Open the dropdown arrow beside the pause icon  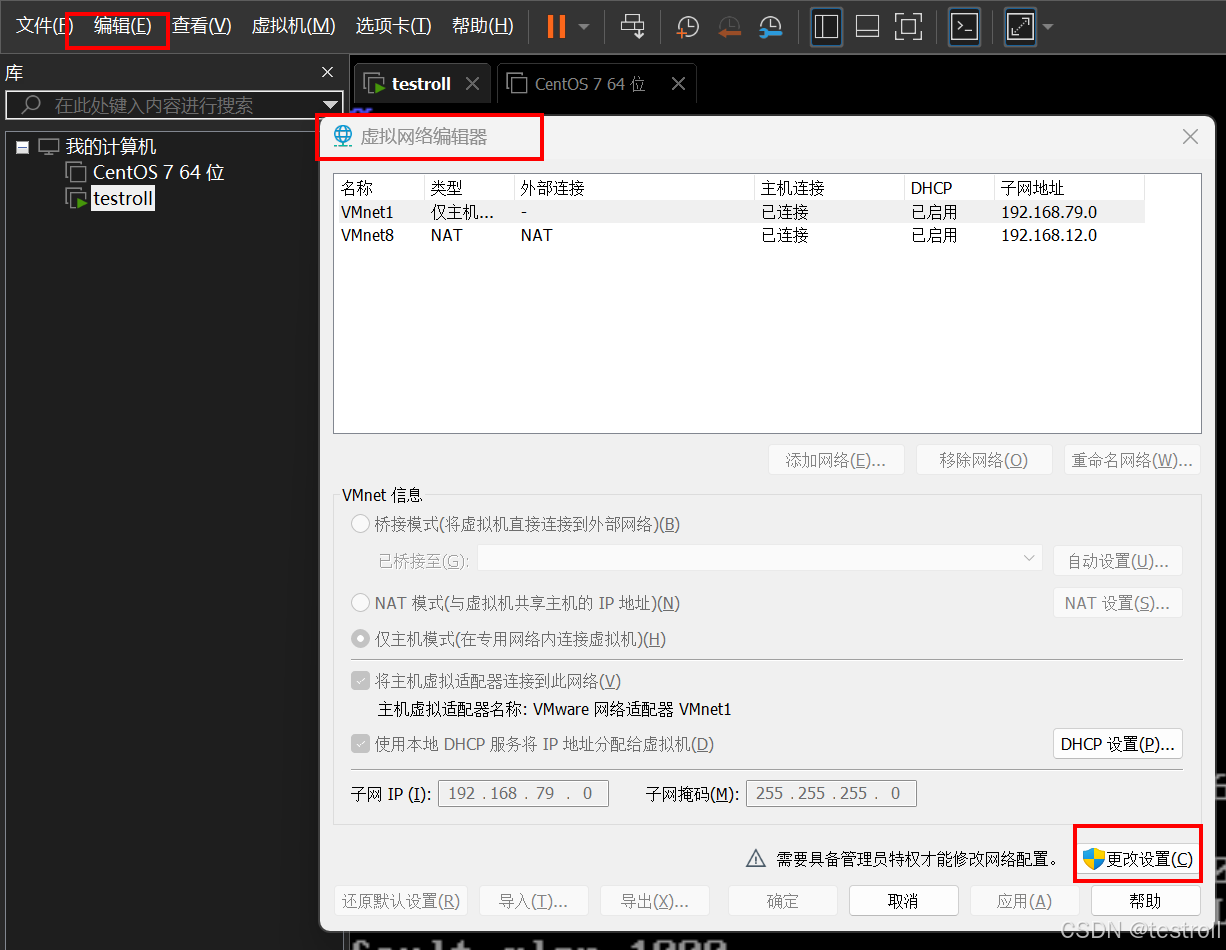pos(584,27)
